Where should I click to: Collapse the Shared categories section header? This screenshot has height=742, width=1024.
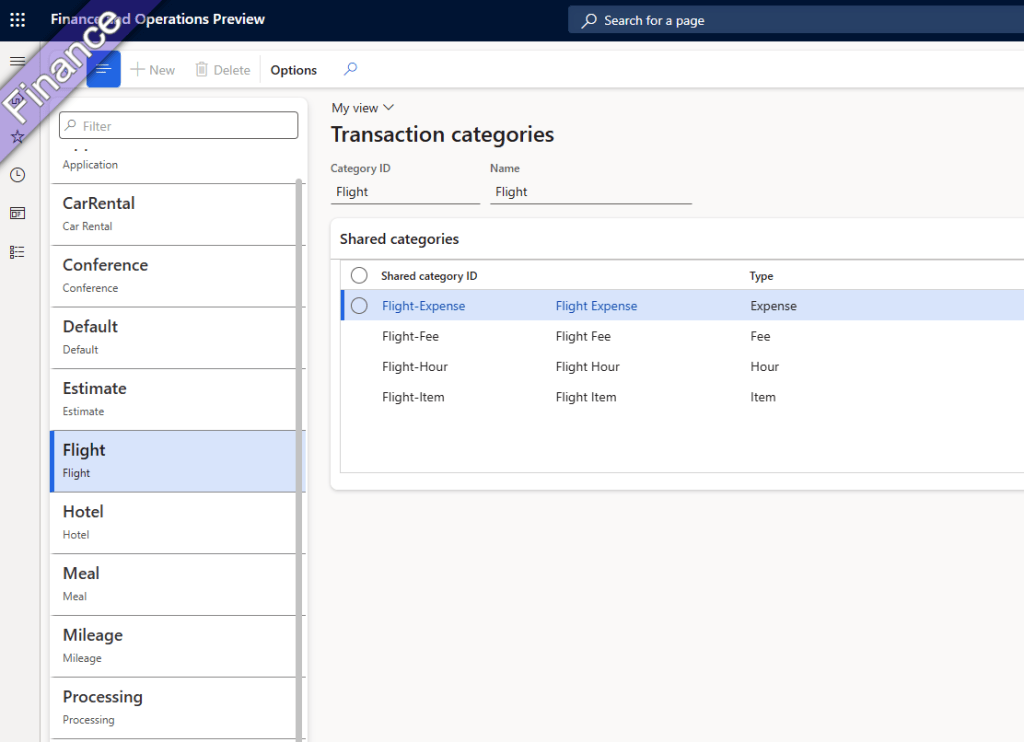[399, 239]
